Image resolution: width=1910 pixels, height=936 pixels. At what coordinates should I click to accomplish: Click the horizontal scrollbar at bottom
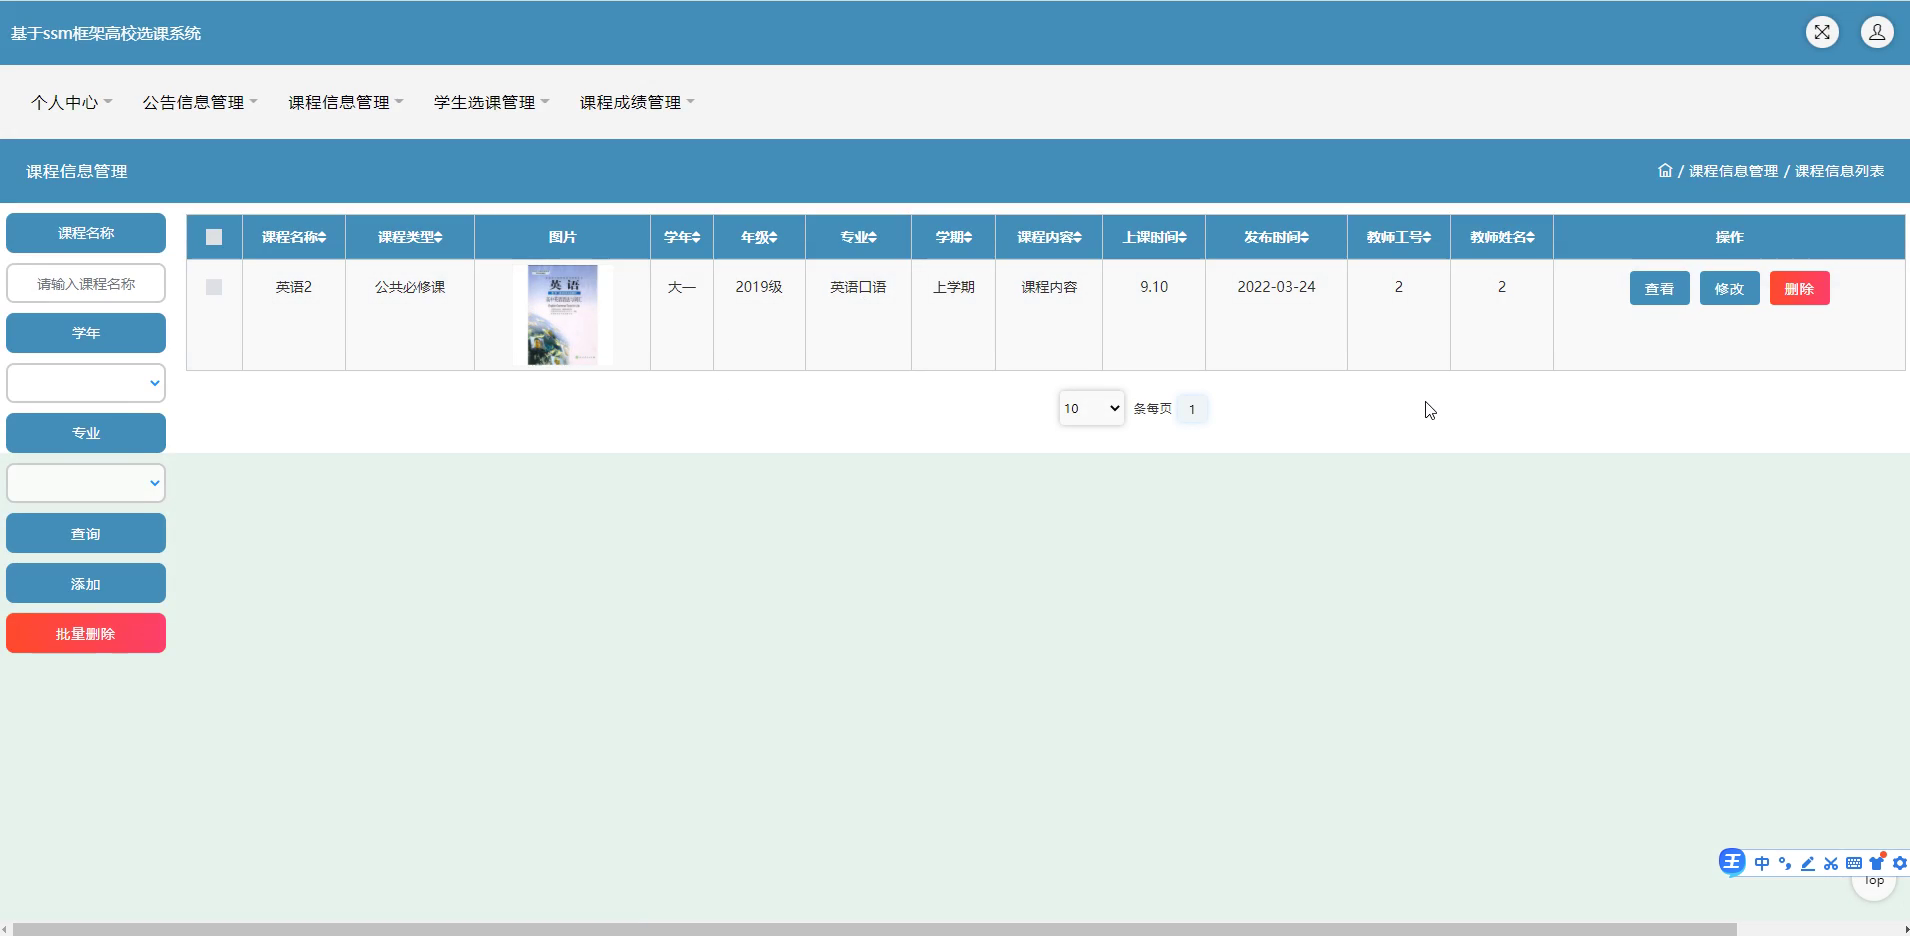pyautogui.click(x=873, y=929)
